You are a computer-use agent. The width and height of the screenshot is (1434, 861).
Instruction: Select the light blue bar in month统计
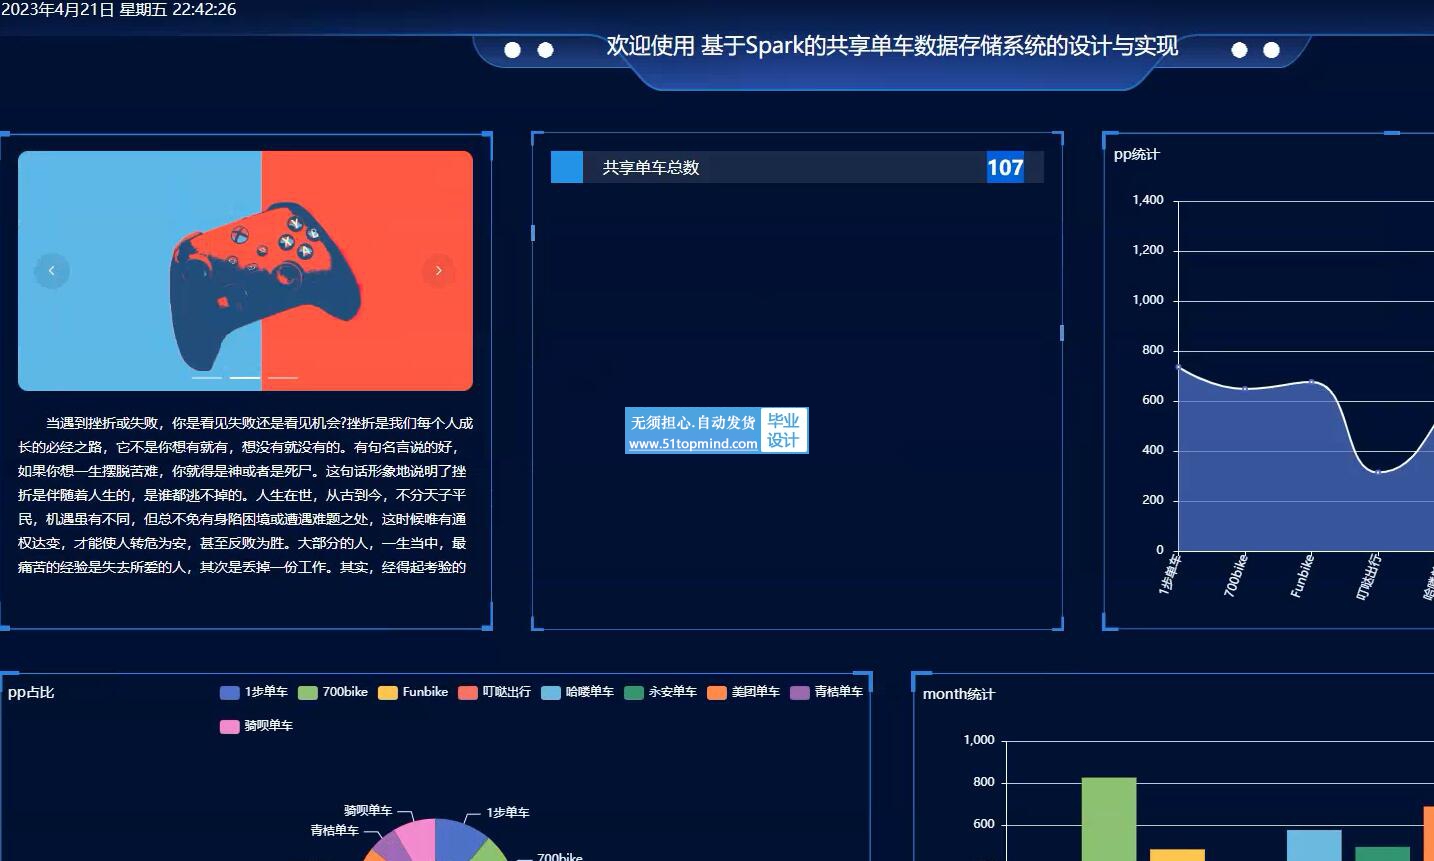(1314, 845)
